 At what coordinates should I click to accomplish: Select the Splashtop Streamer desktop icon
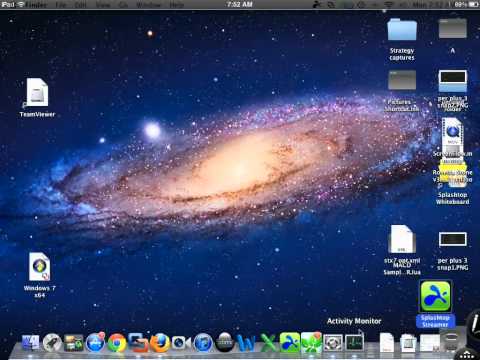[x=435, y=297]
